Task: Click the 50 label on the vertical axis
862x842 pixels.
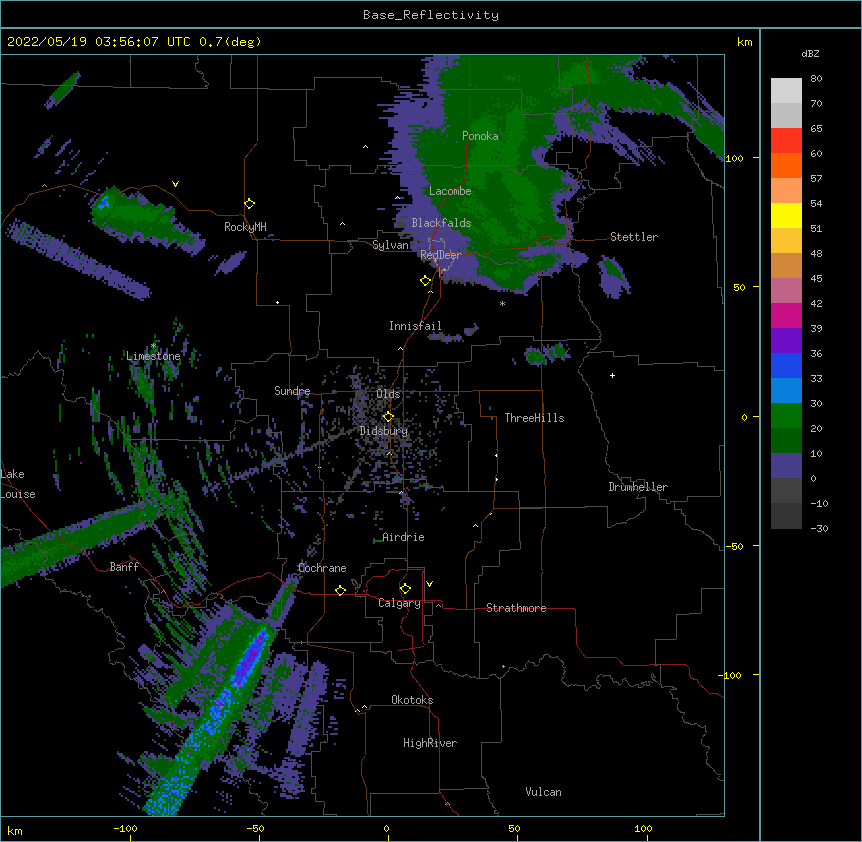Action: 739,287
